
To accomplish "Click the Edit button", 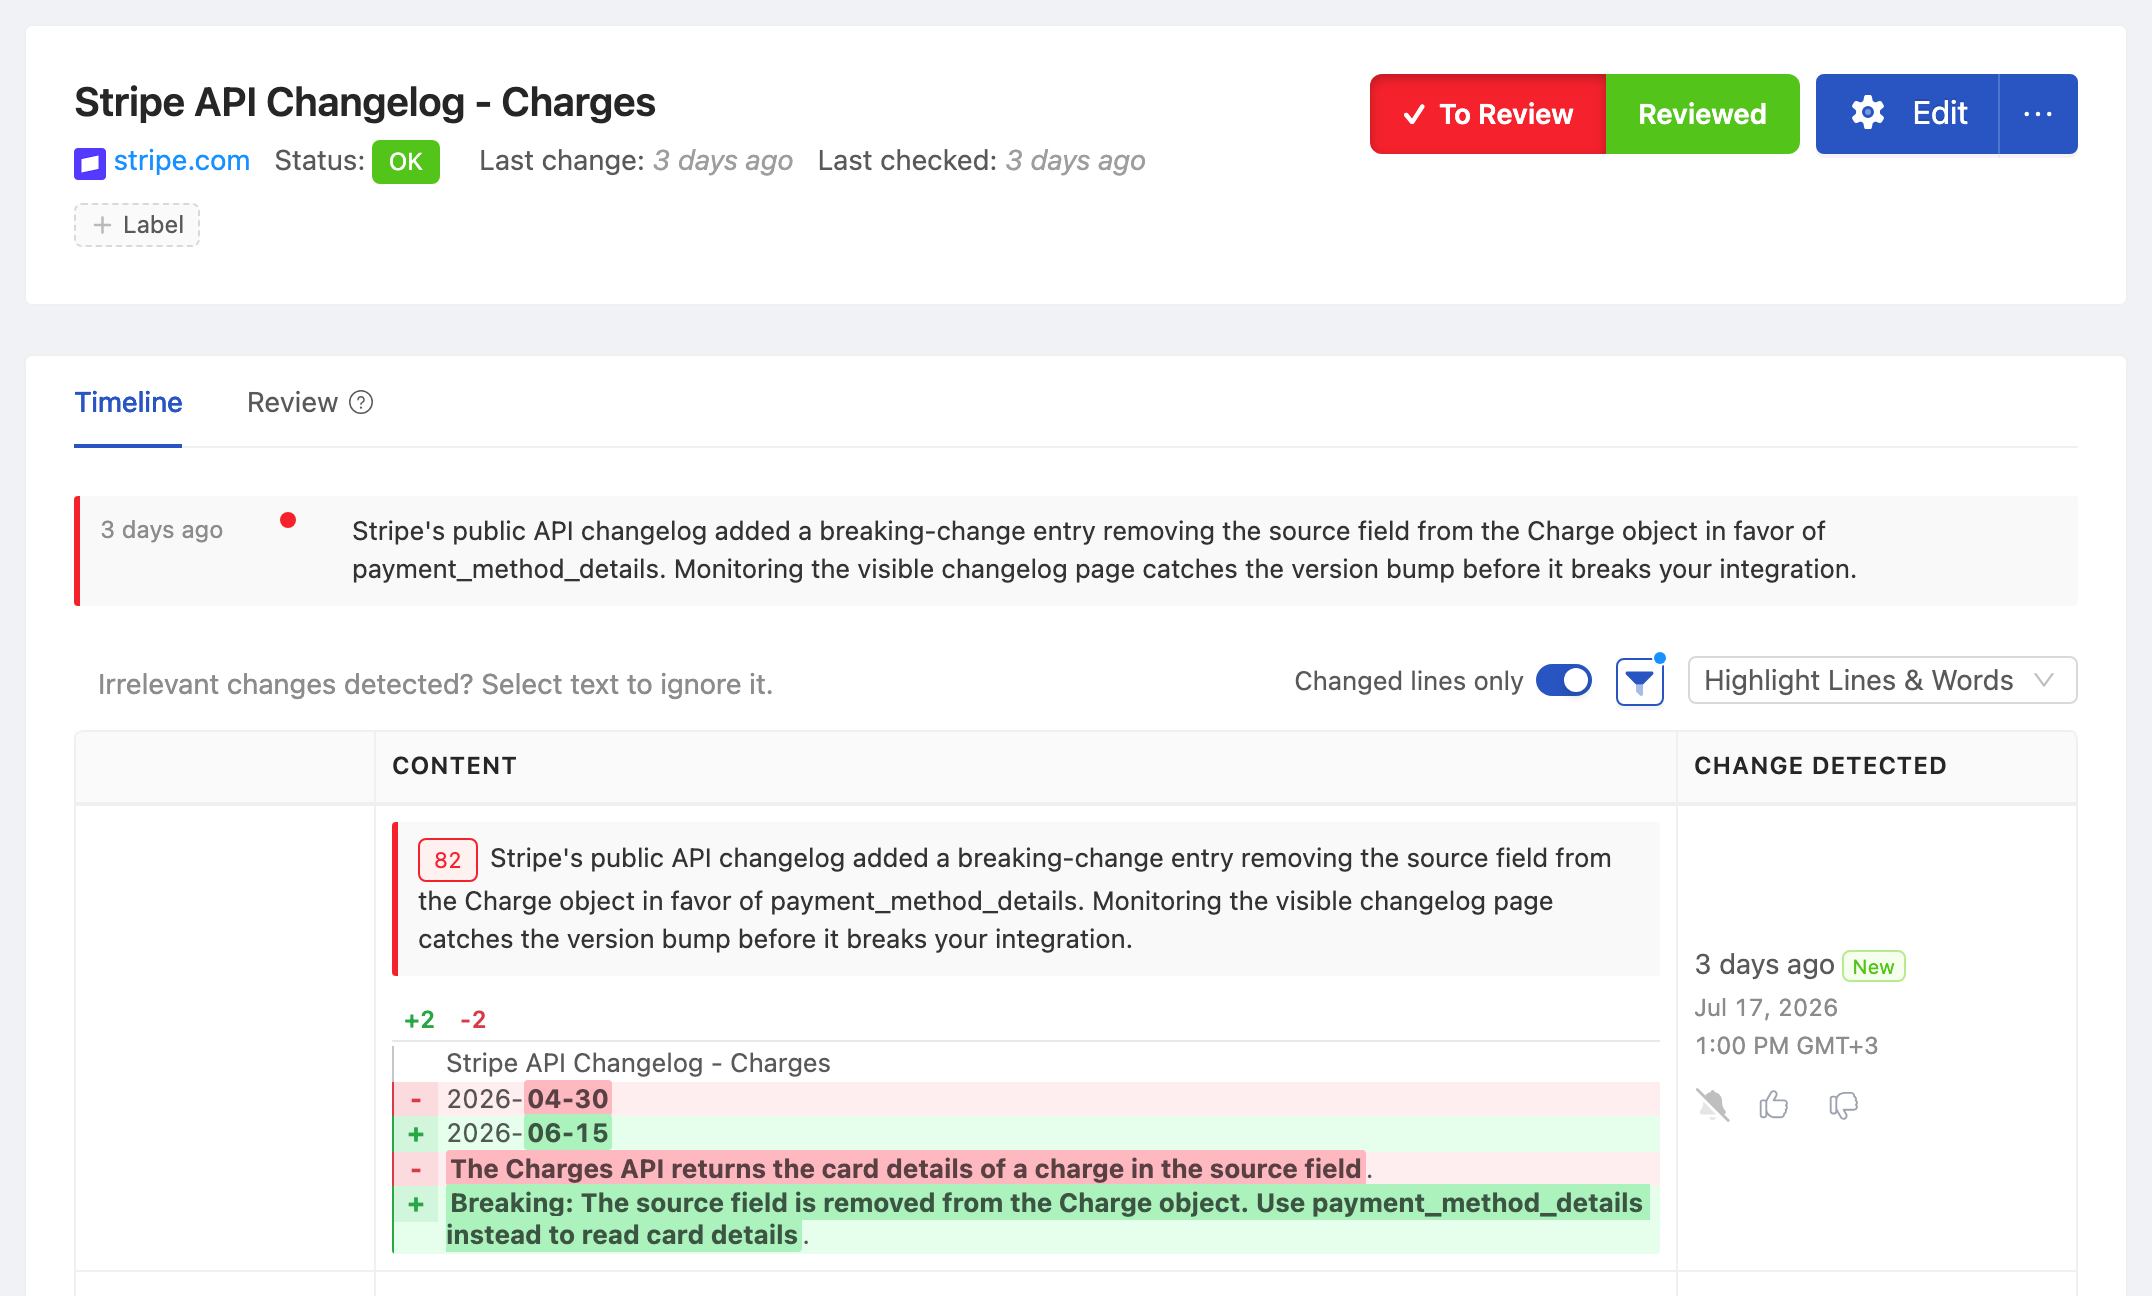I will tap(1908, 114).
